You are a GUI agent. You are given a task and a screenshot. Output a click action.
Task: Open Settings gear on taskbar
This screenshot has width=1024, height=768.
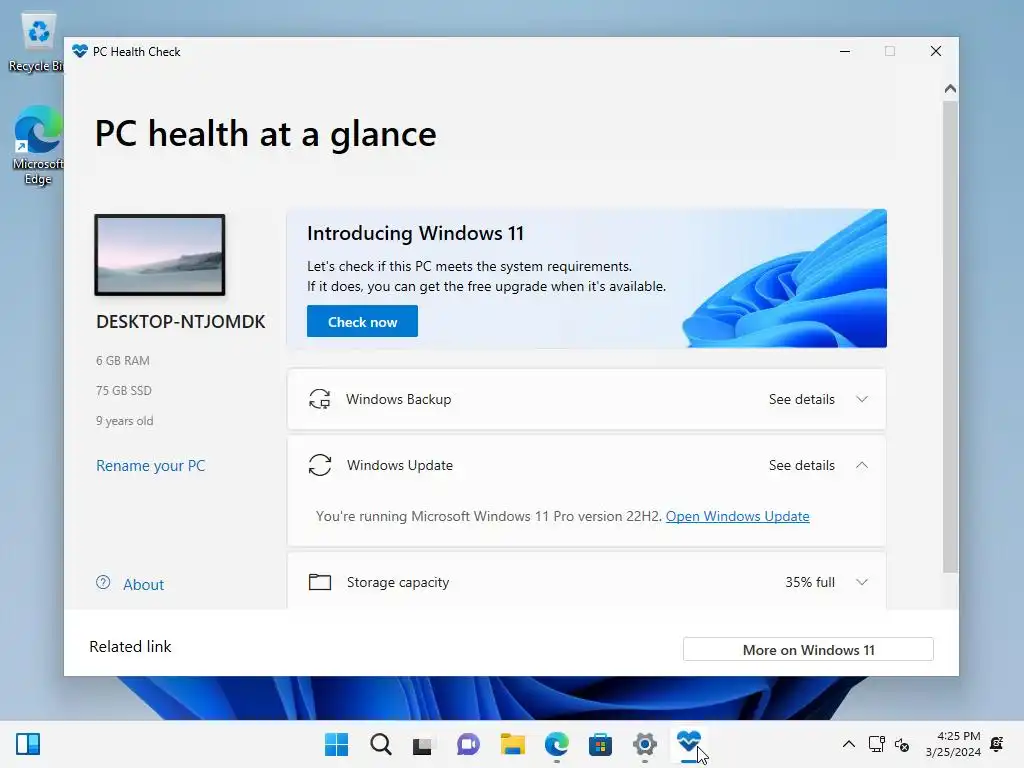coord(645,744)
